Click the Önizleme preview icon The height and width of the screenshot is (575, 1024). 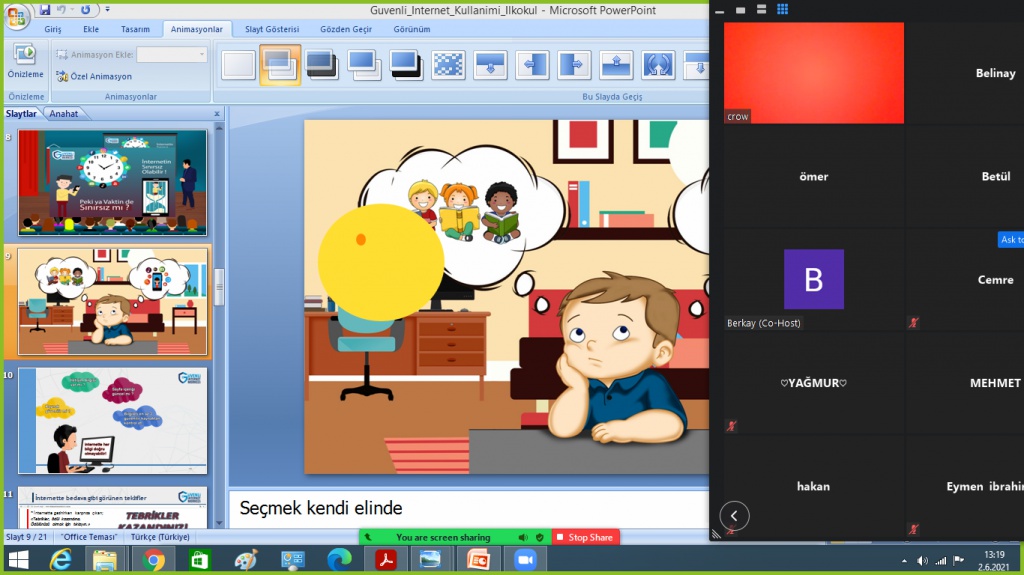point(25,56)
